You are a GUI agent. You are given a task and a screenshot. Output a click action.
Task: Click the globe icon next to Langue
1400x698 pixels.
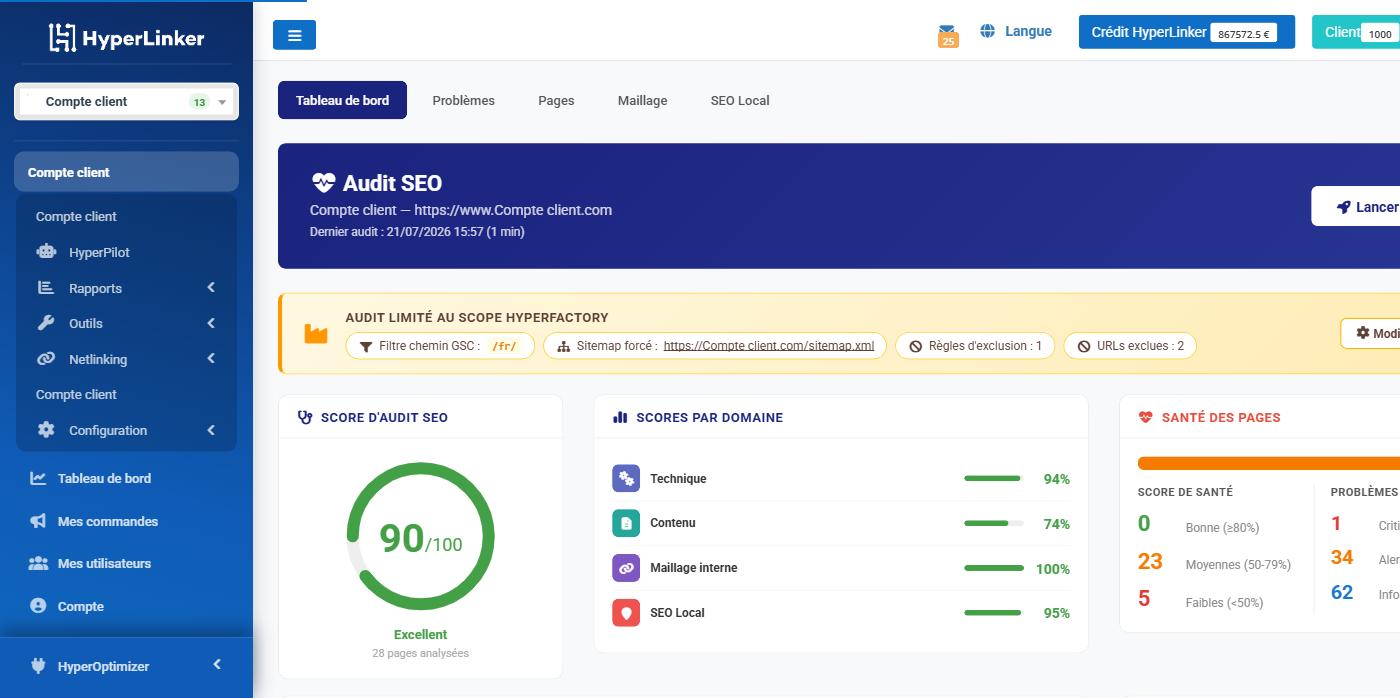pos(988,31)
